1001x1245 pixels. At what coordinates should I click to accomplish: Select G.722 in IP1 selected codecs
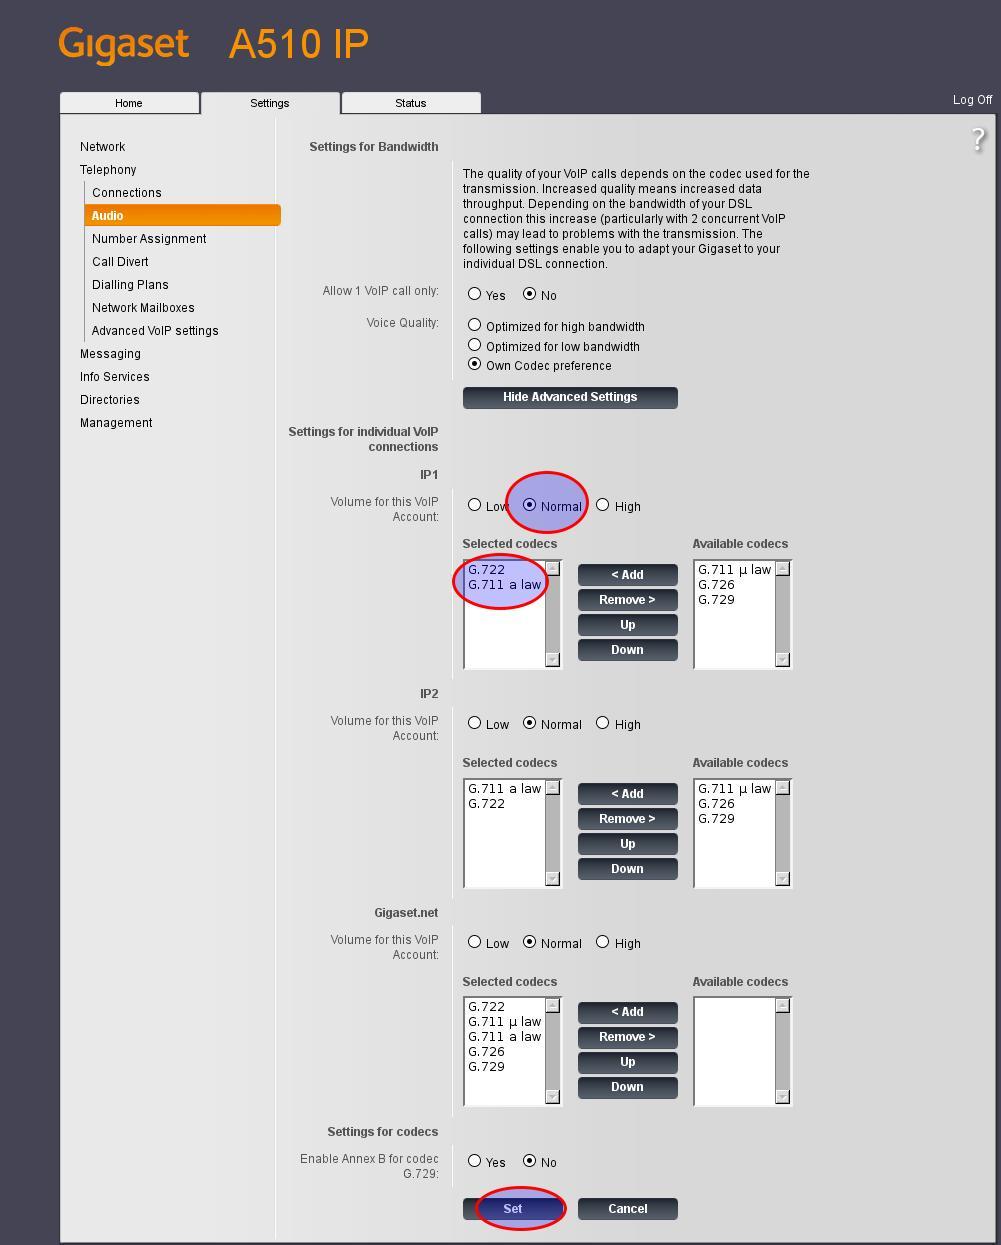pos(487,570)
